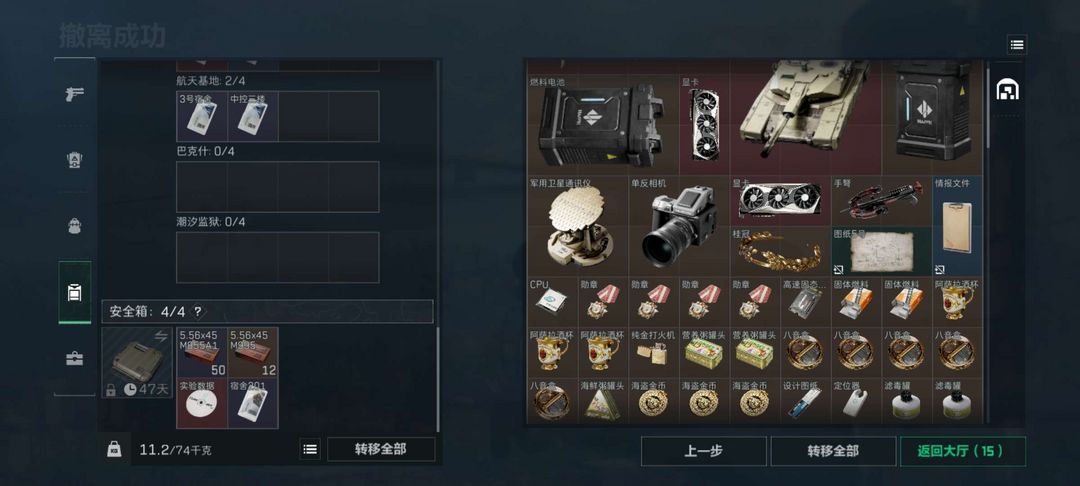Screen dimensions: 1080x486
Task: Select the 3号宿舍 key card
Action: tap(202, 116)
